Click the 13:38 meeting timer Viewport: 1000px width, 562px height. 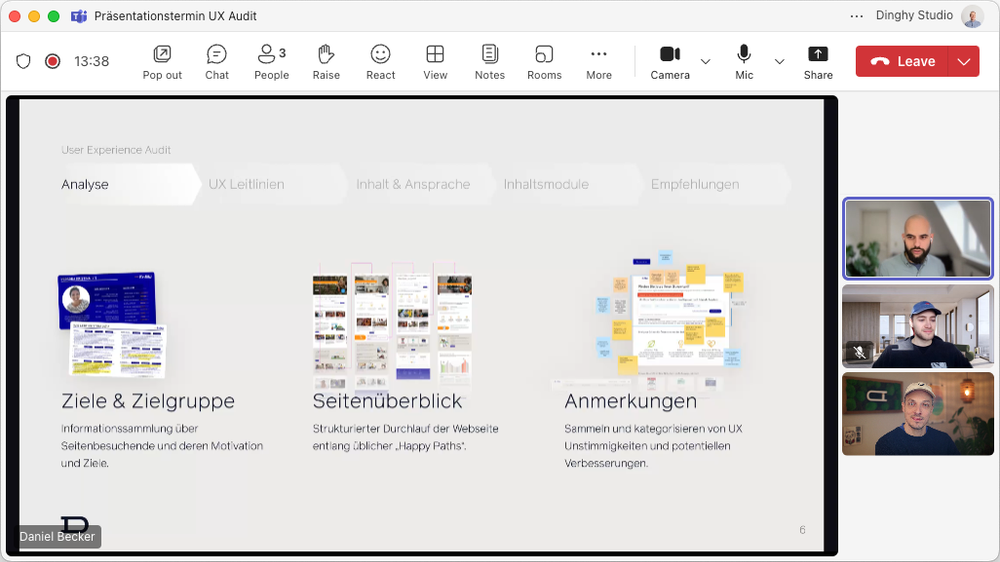[x=91, y=61]
